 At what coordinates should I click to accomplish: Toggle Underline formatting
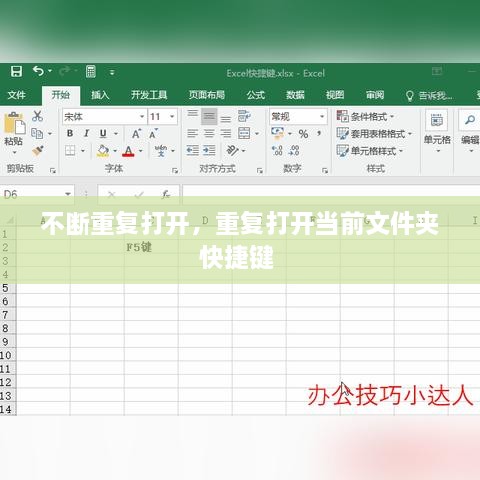103,134
